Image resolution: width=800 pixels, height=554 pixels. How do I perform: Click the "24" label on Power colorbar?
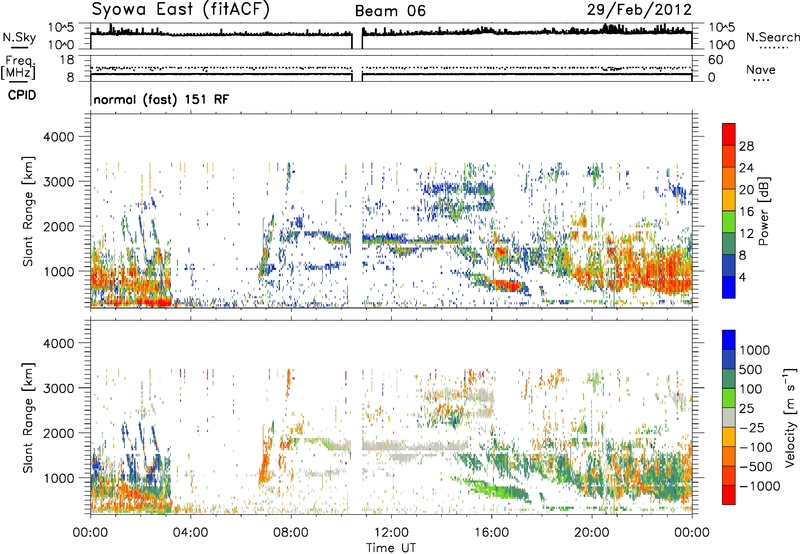coord(746,168)
